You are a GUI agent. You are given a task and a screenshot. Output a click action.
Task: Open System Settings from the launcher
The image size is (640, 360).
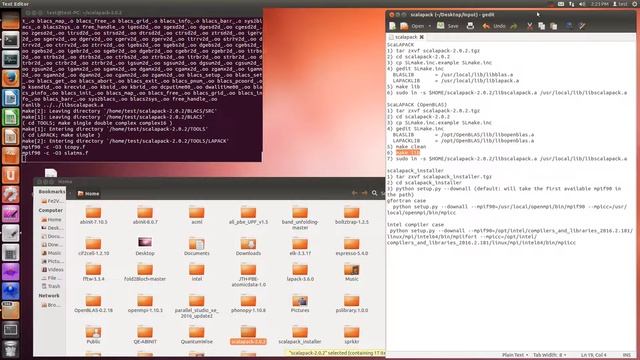click(x=11, y=195)
